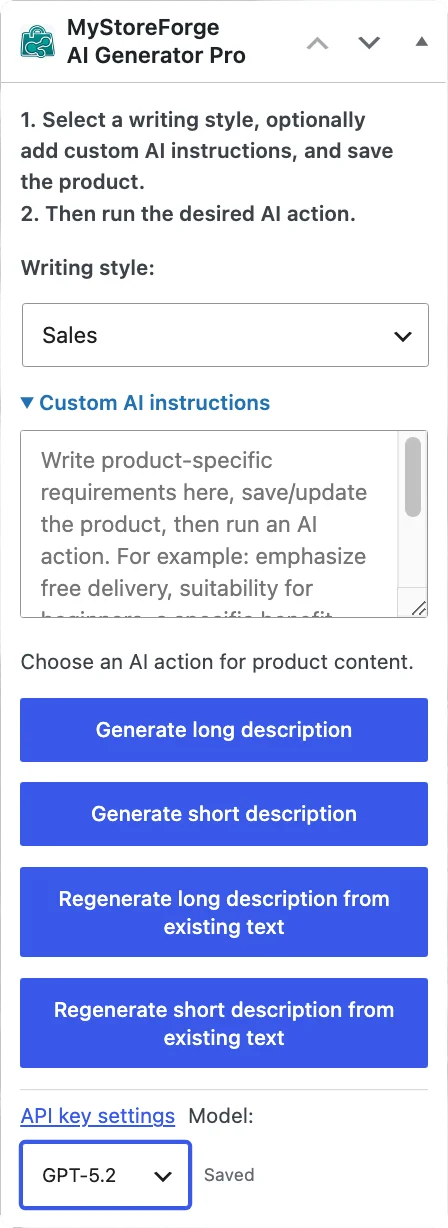This screenshot has width=448, height=1228.
Task: Click the disclosure triangle beside Custom AI instructions
Action: click(x=28, y=403)
